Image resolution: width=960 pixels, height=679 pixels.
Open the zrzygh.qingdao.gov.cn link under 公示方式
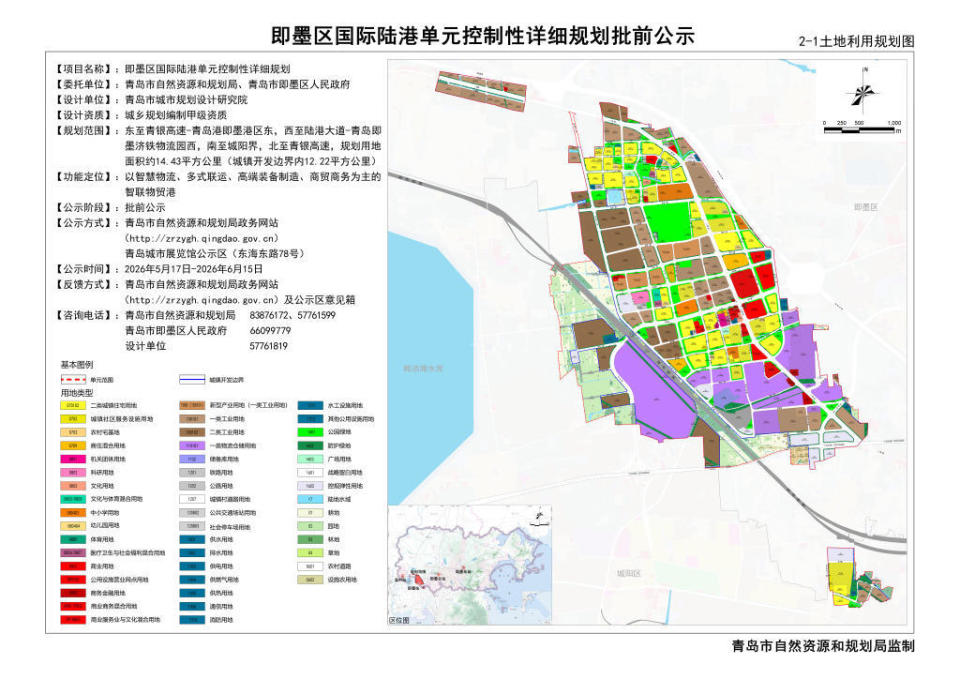pyautogui.click(x=201, y=238)
